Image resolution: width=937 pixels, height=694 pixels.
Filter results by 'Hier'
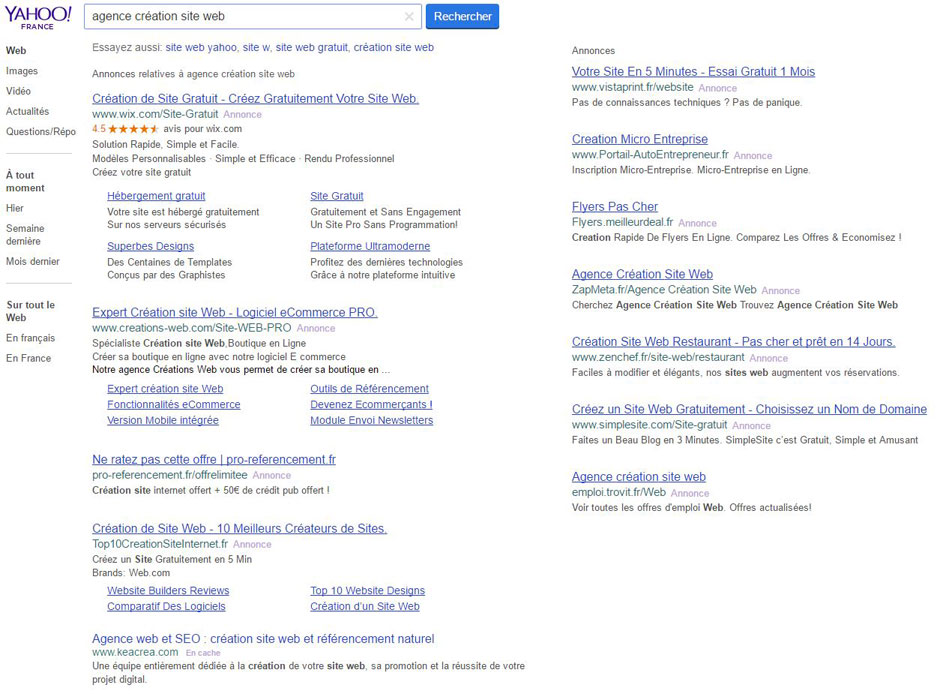tap(15, 209)
